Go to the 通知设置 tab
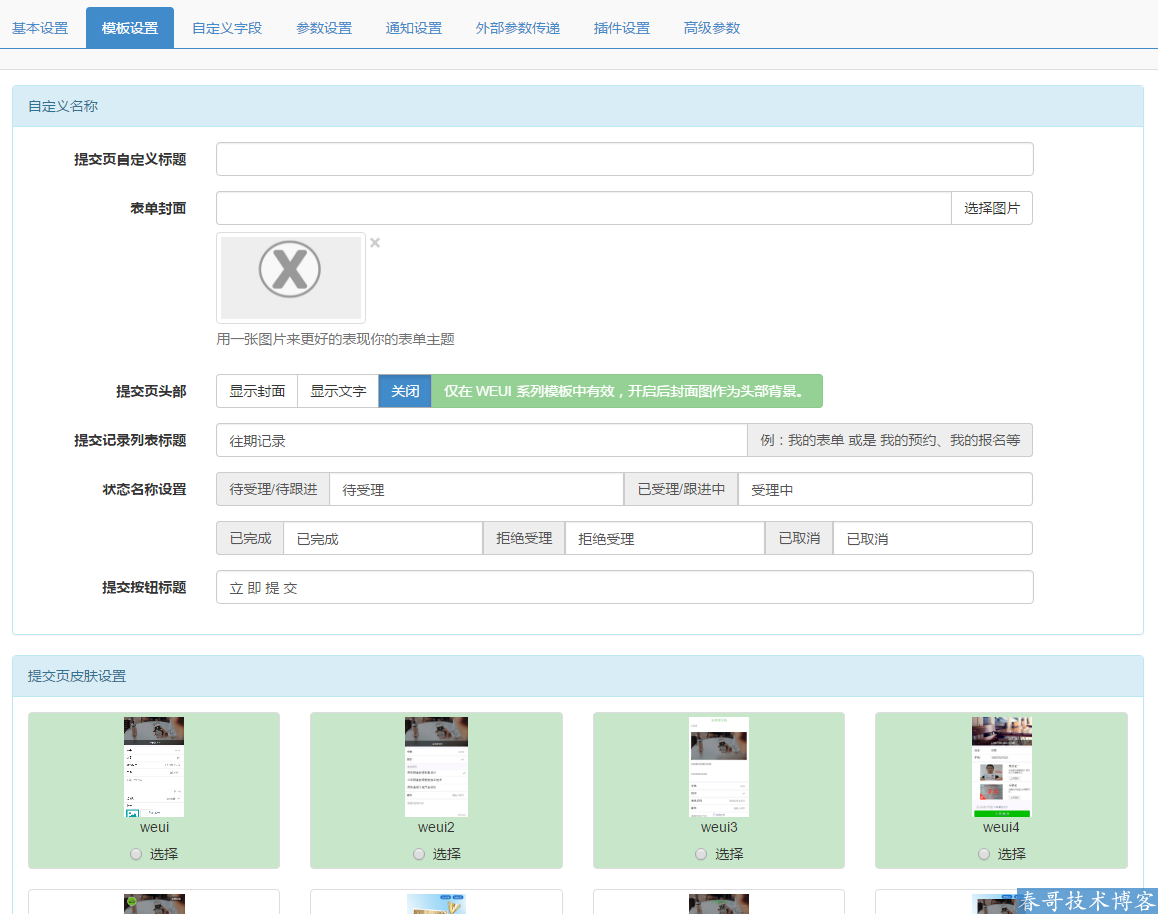This screenshot has width=1158, height=914. [x=414, y=28]
